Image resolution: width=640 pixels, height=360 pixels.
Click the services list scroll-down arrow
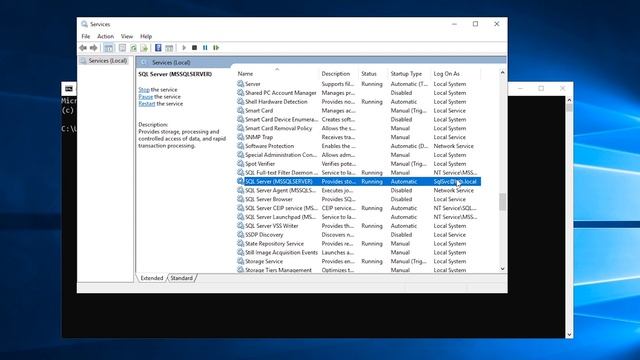coord(502,269)
